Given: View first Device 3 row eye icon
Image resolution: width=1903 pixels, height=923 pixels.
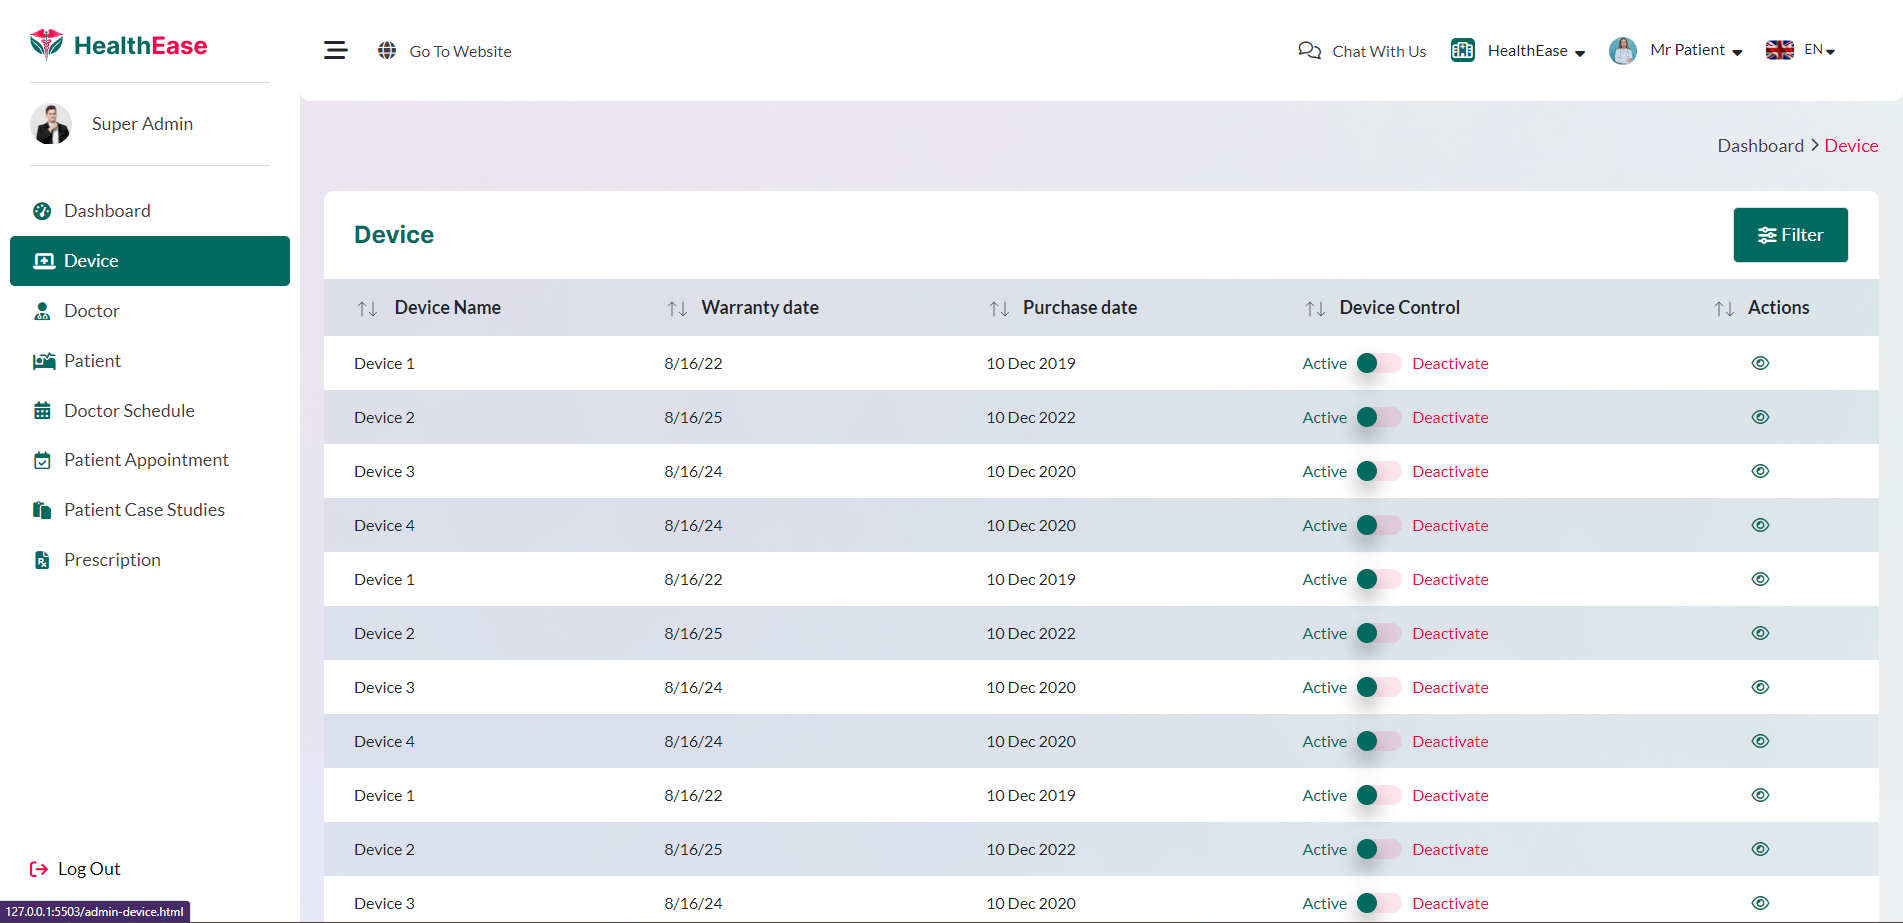Looking at the screenshot, I should point(1761,471).
